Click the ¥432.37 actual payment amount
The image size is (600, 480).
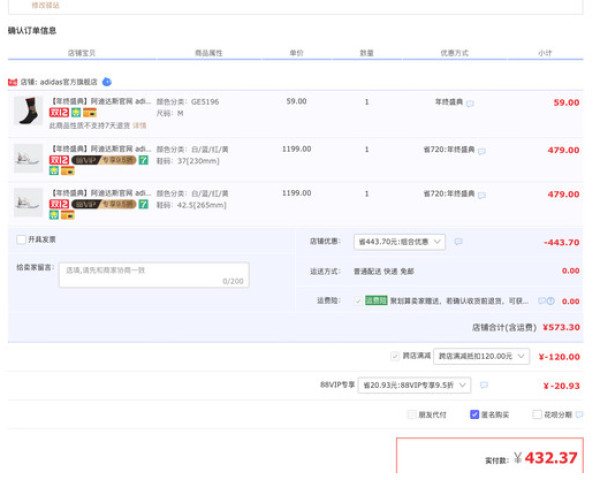point(545,458)
